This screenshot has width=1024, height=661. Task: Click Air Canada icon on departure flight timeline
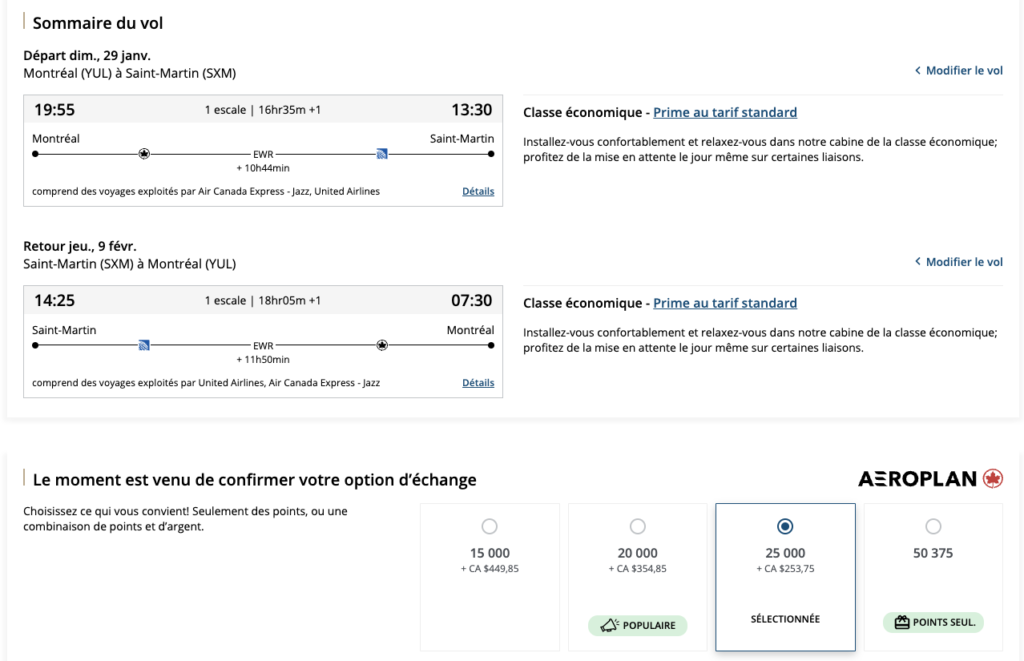(144, 154)
